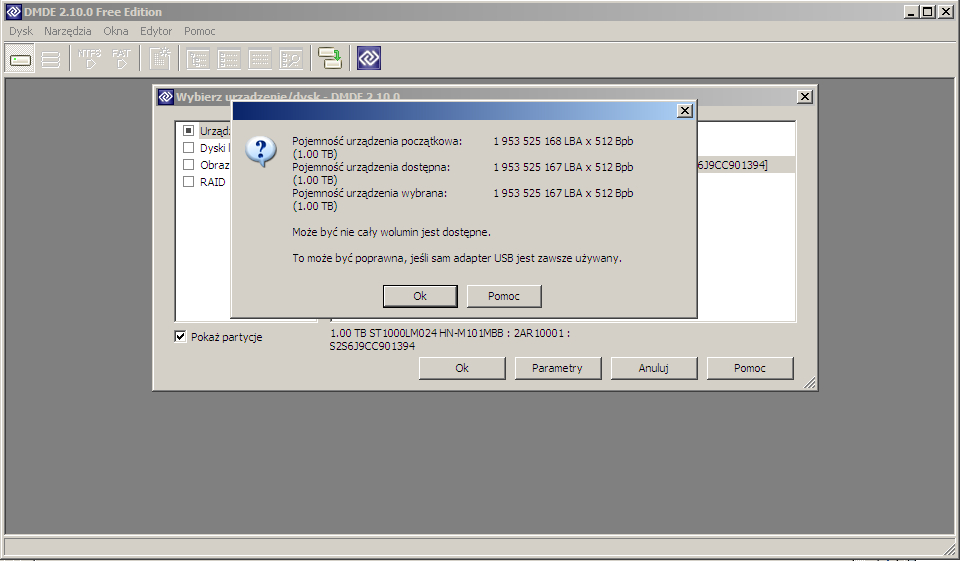Click the resize grip of device dialog
Viewport: 960px width, 561px height.
tap(809, 383)
